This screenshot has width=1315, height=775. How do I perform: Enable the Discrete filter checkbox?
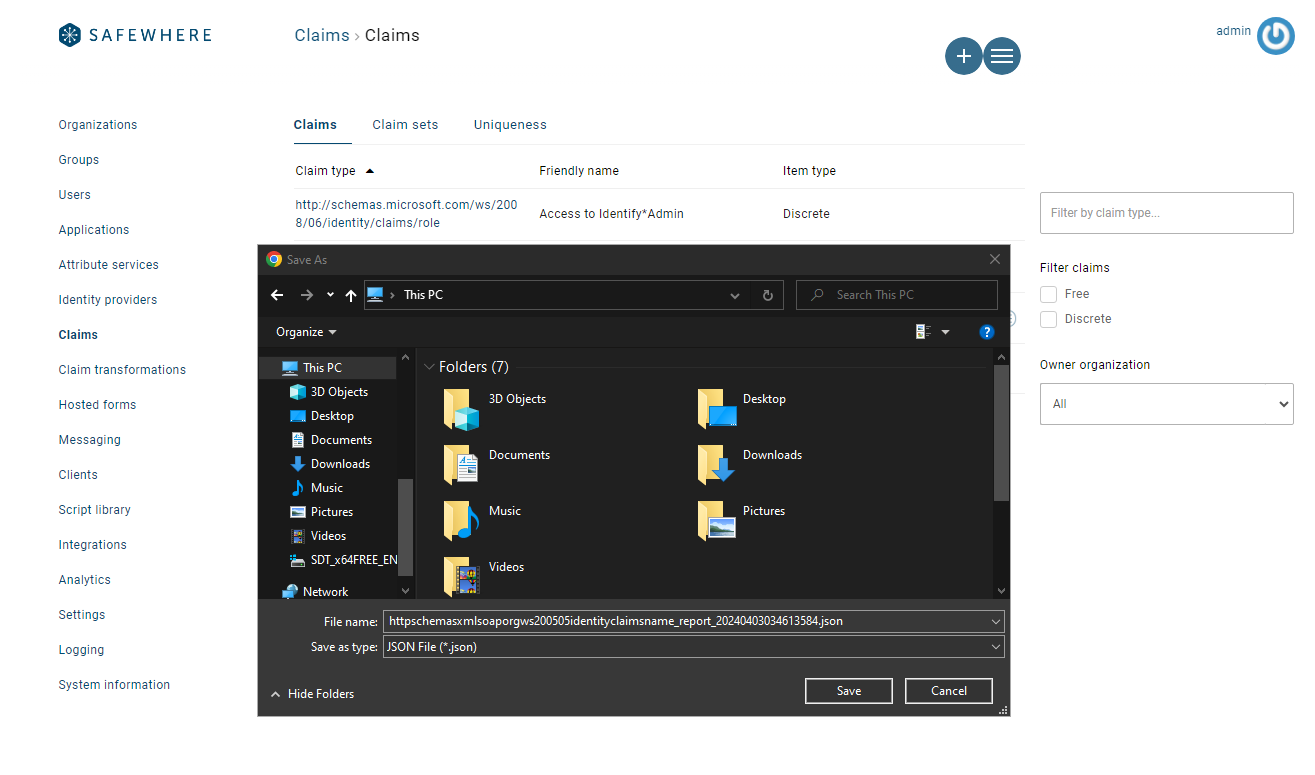tap(1049, 319)
